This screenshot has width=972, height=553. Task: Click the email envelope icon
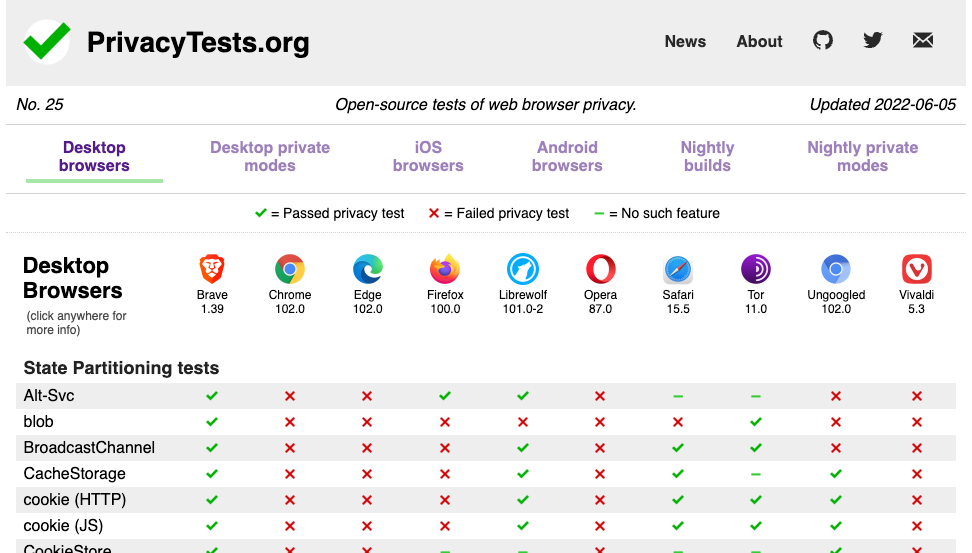(922, 40)
